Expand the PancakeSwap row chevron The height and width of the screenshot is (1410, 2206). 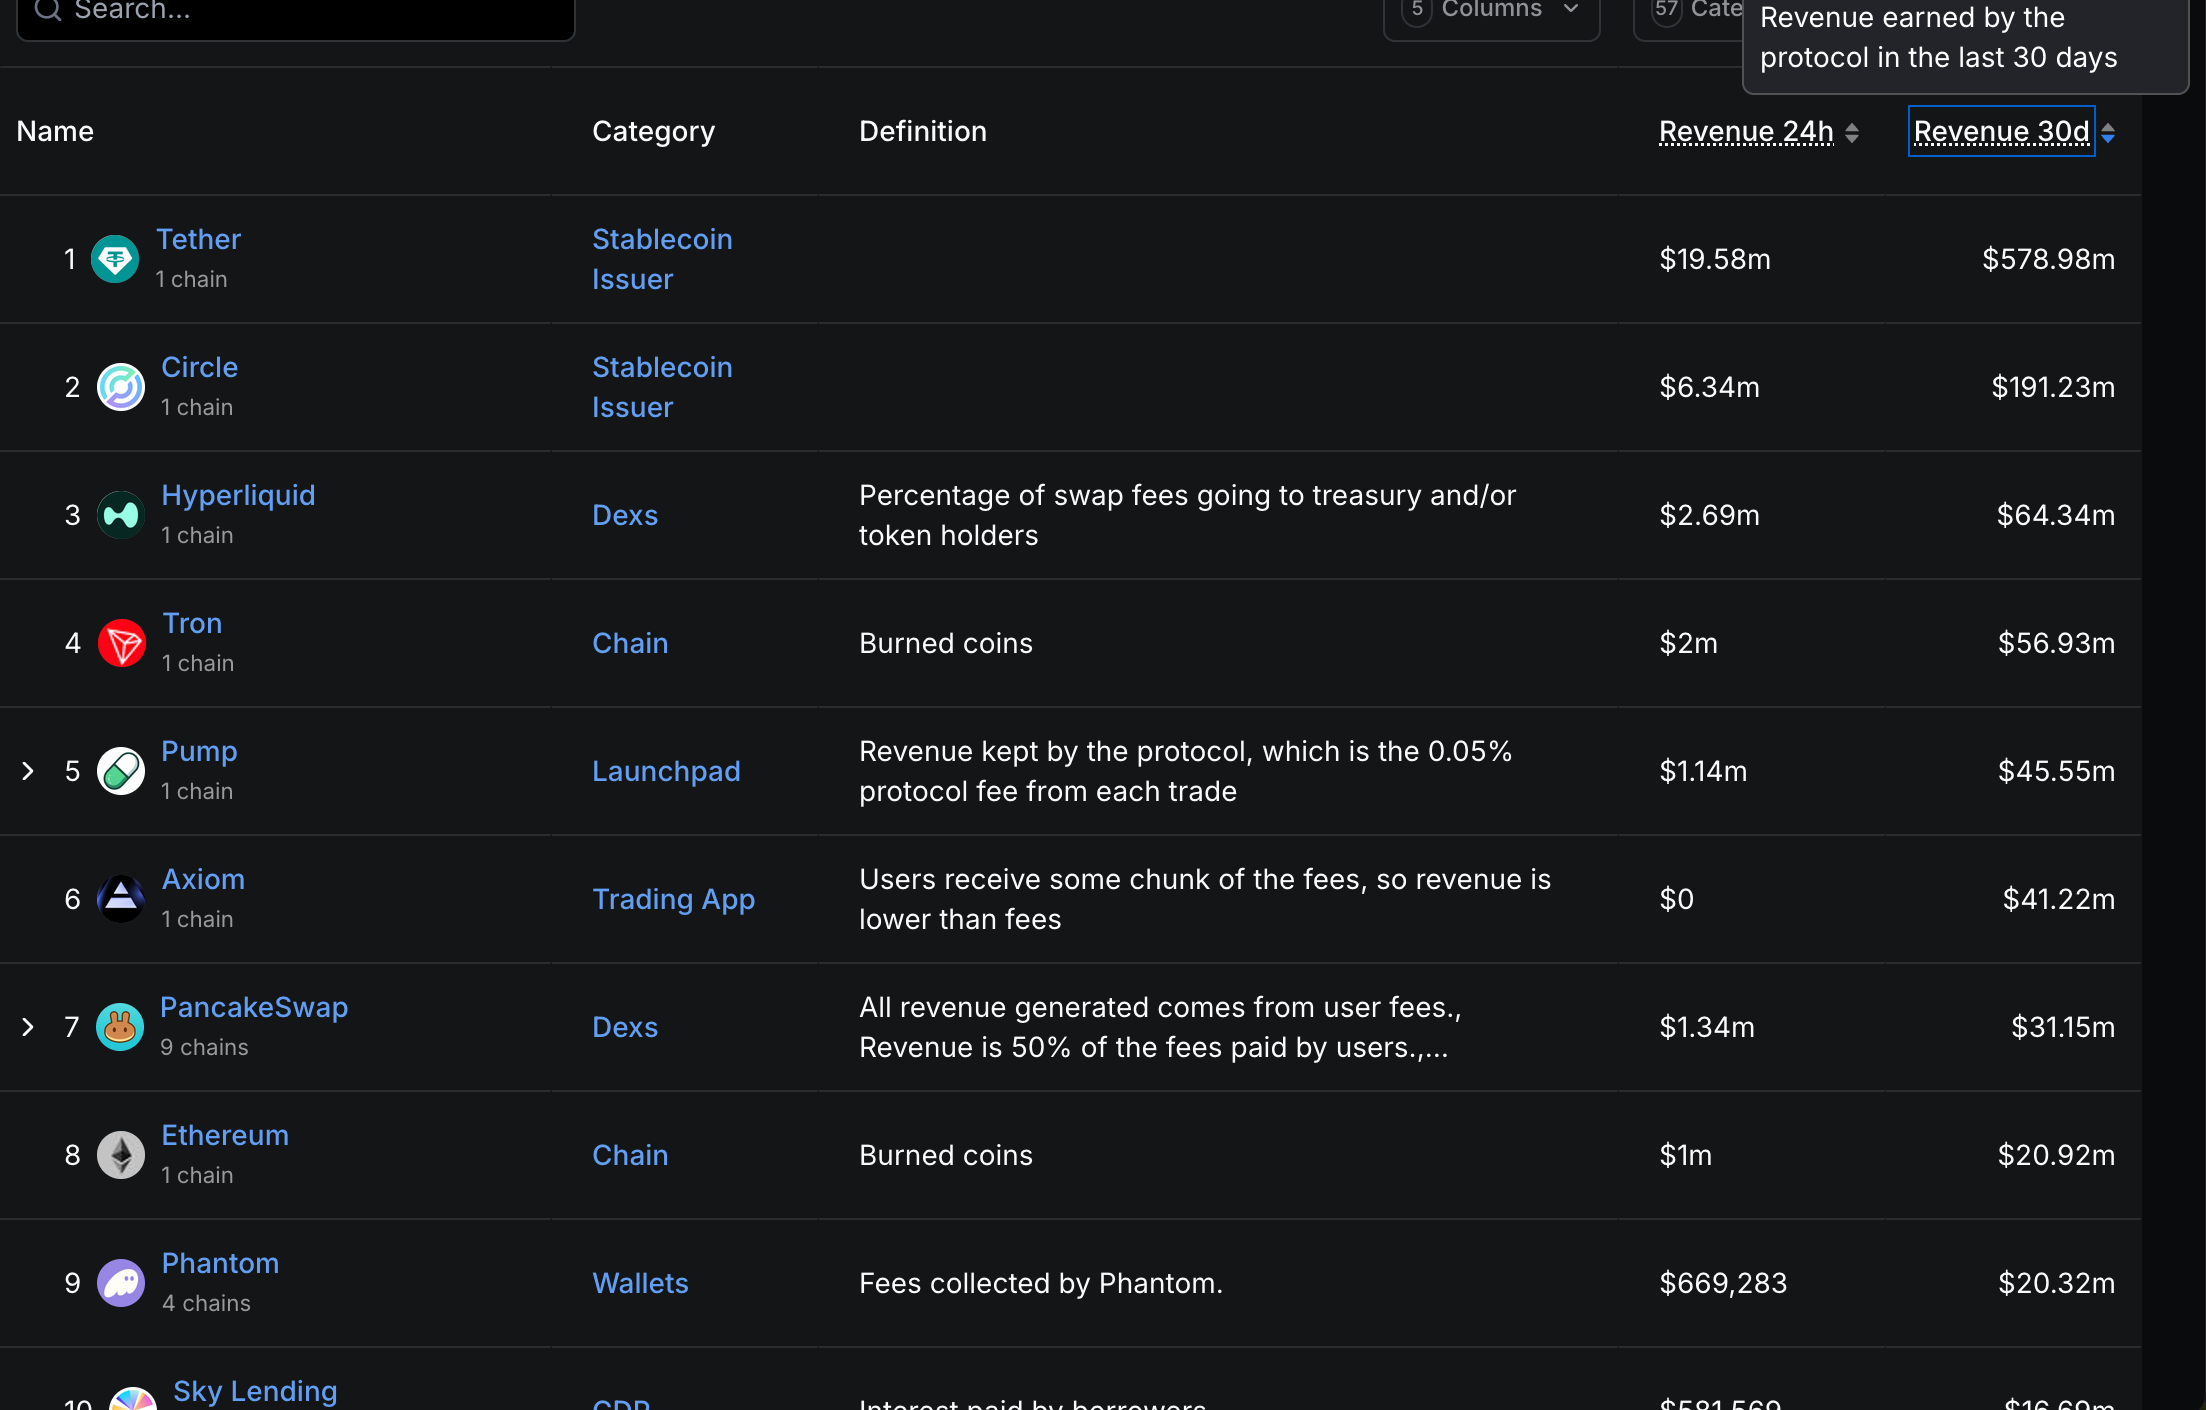[x=28, y=1027]
